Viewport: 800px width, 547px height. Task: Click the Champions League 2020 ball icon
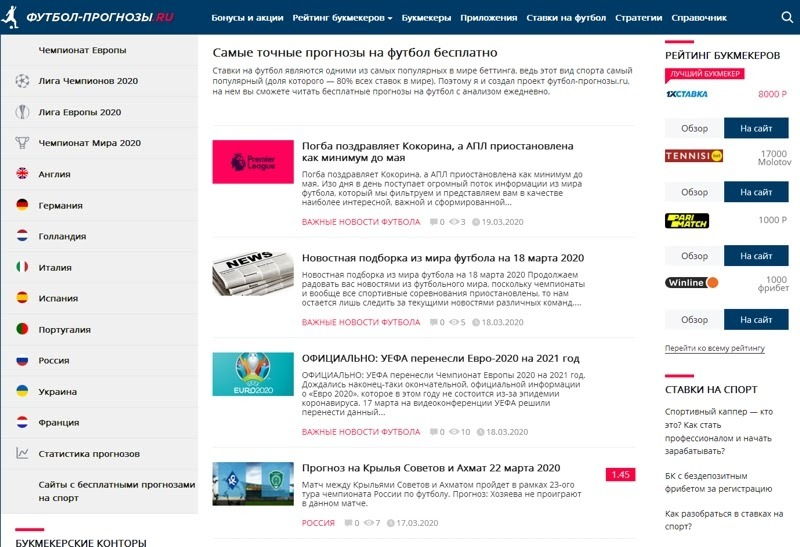click(x=22, y=81)
